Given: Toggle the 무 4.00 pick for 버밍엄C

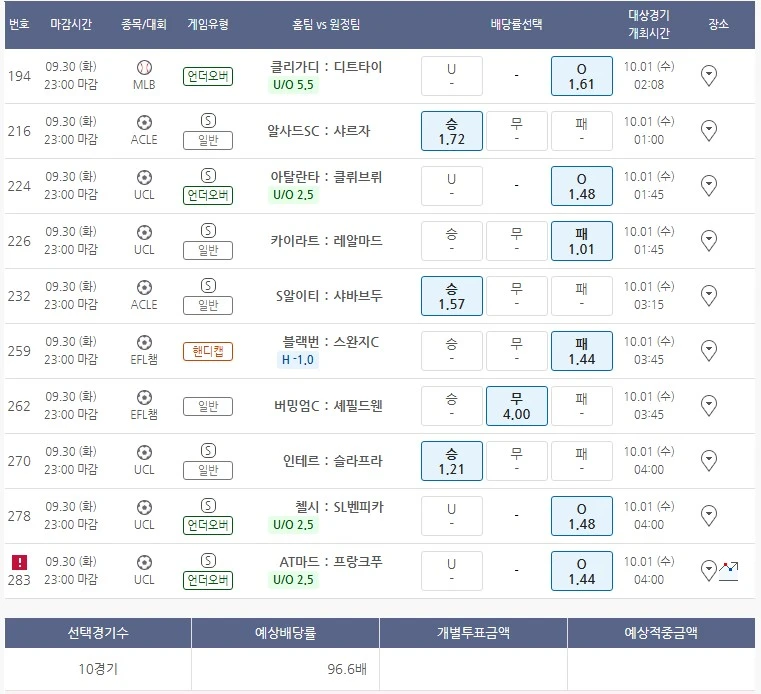Looking at the screenshot, I should click(516, 406).
